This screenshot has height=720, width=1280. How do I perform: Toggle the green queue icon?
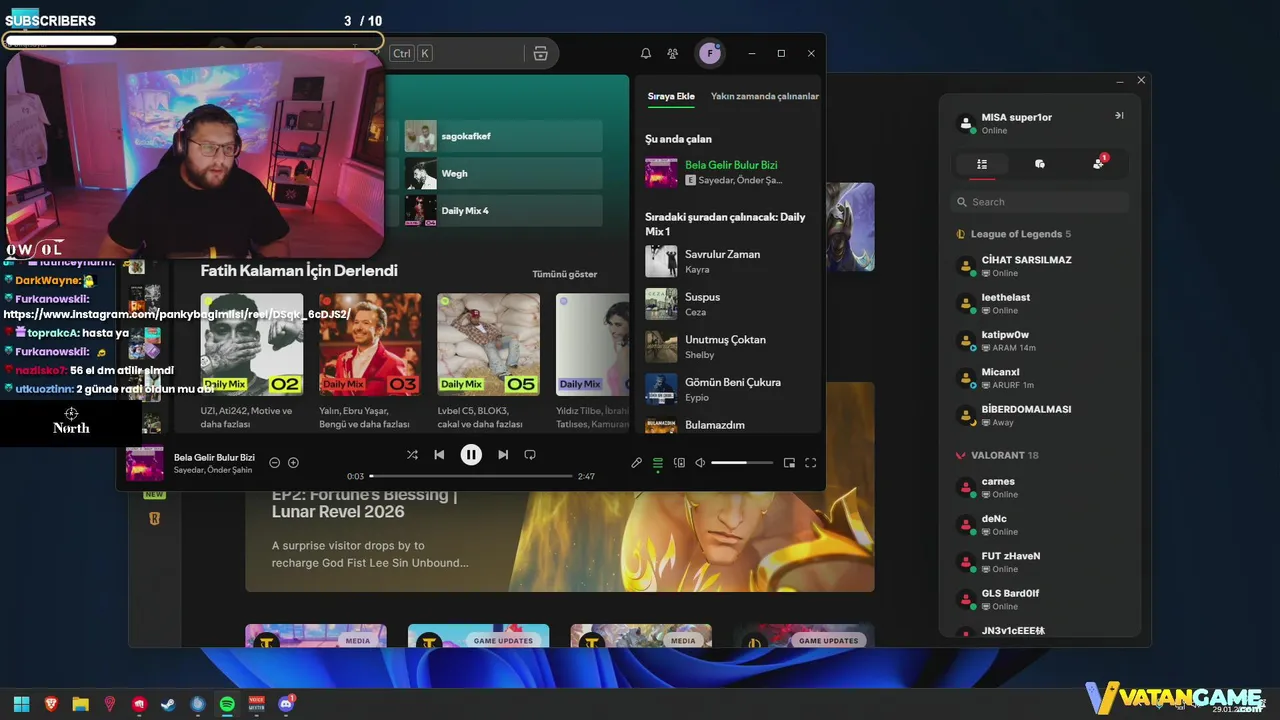[x=658, y=463]
